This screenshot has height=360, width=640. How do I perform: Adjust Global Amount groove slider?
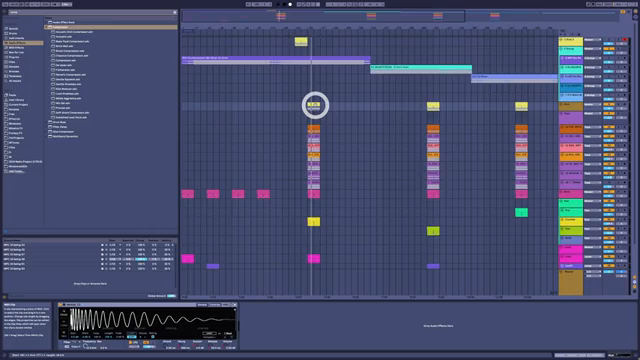tap(171, 296)
